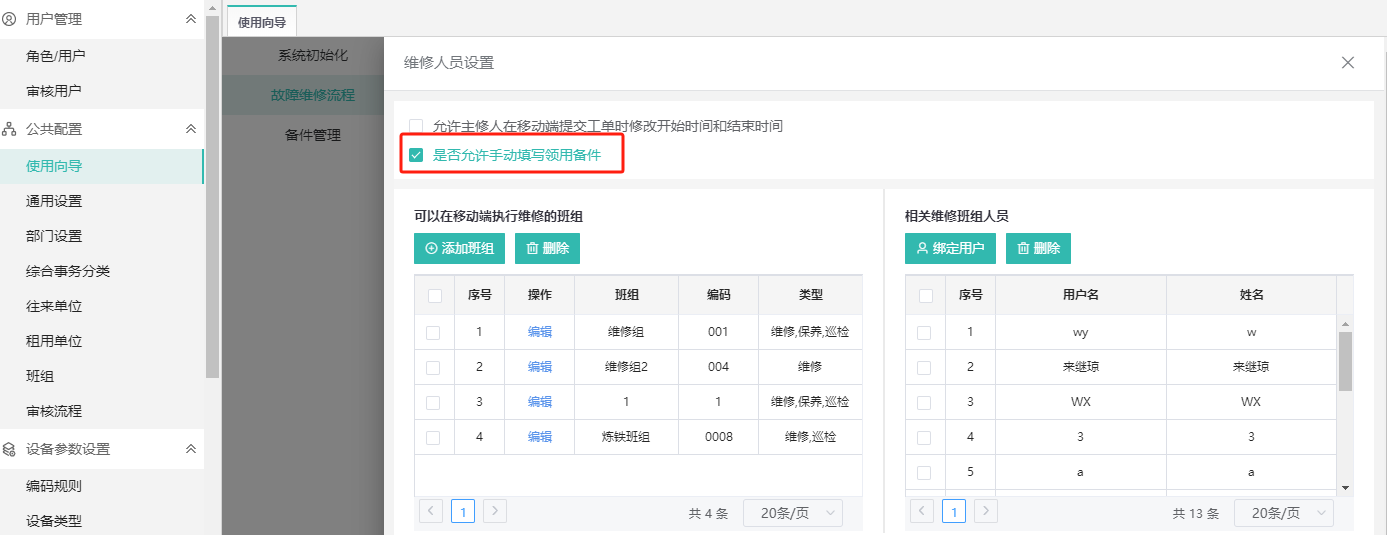Click 删除 button in the 班组 panel
This screenshot has height=535, width=1387.
547,248
